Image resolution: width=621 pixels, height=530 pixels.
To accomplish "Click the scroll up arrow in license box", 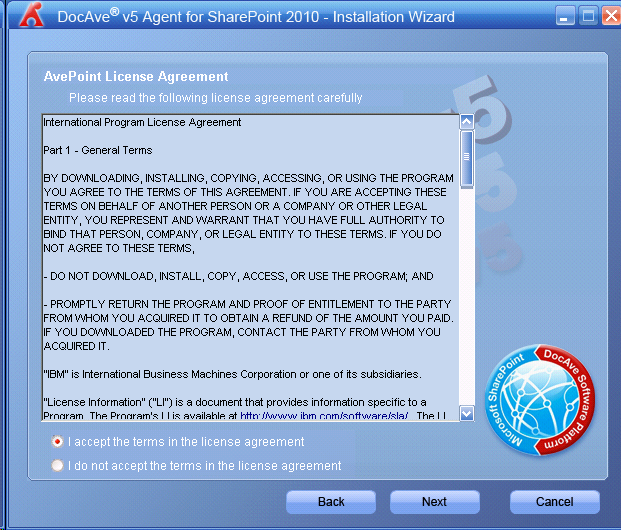I will [x=466, y=122].
